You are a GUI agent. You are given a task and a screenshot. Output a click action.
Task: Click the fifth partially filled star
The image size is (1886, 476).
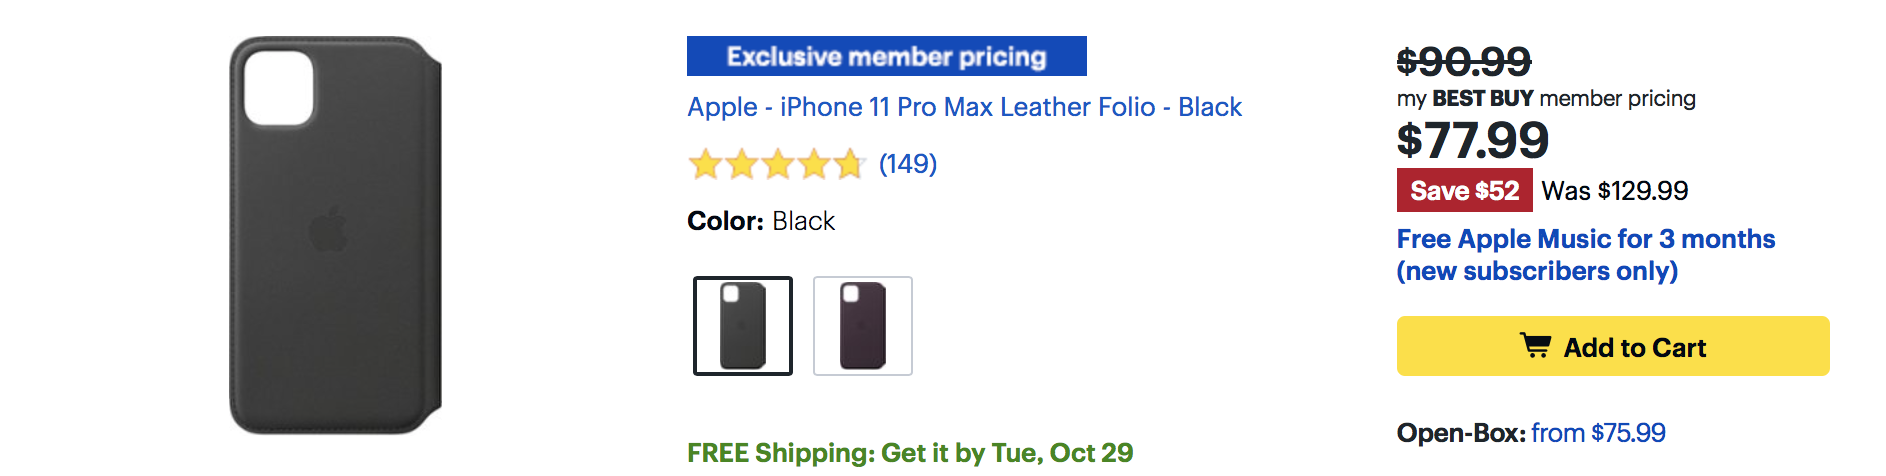coord(849,164)
